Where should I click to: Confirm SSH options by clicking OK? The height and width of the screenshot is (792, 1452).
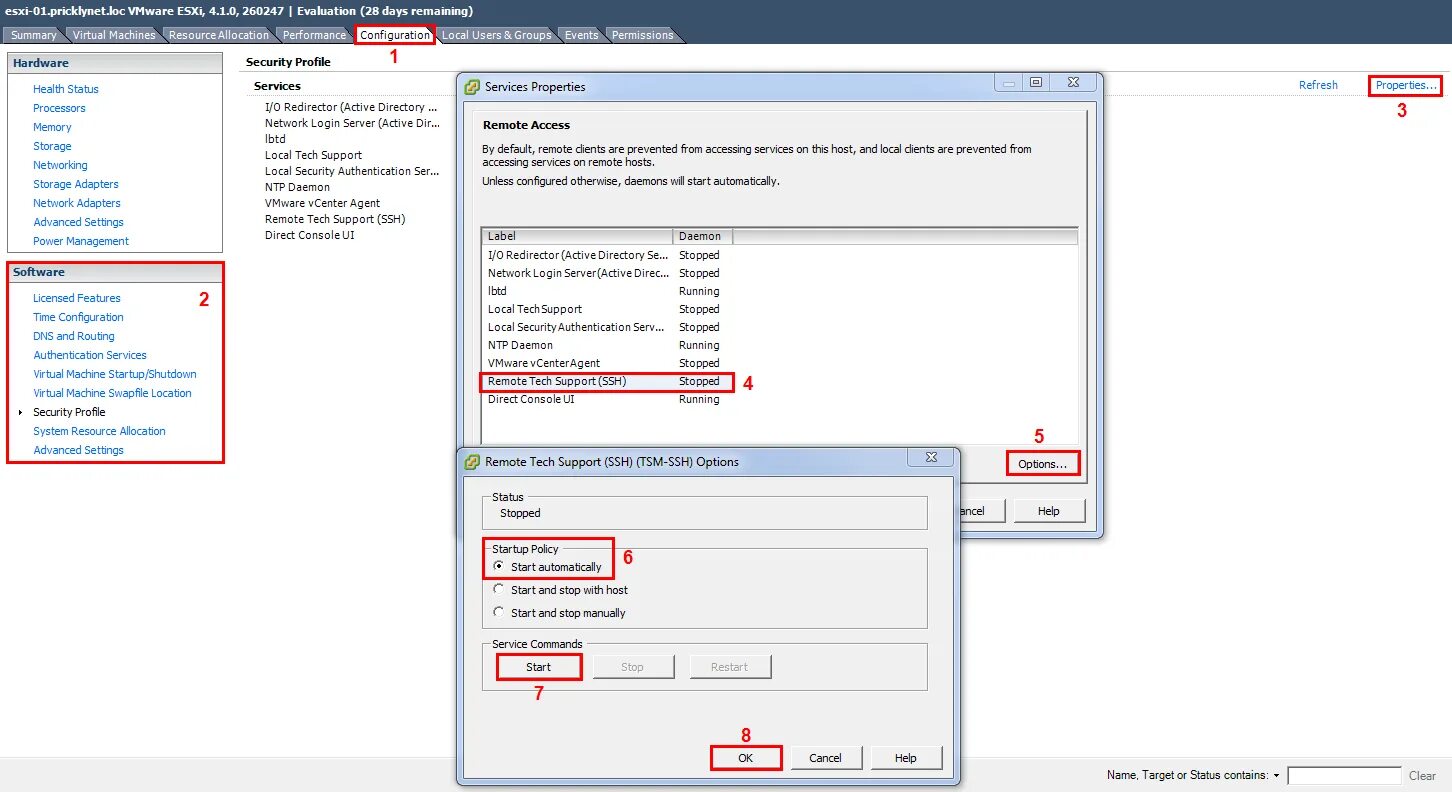745,757
